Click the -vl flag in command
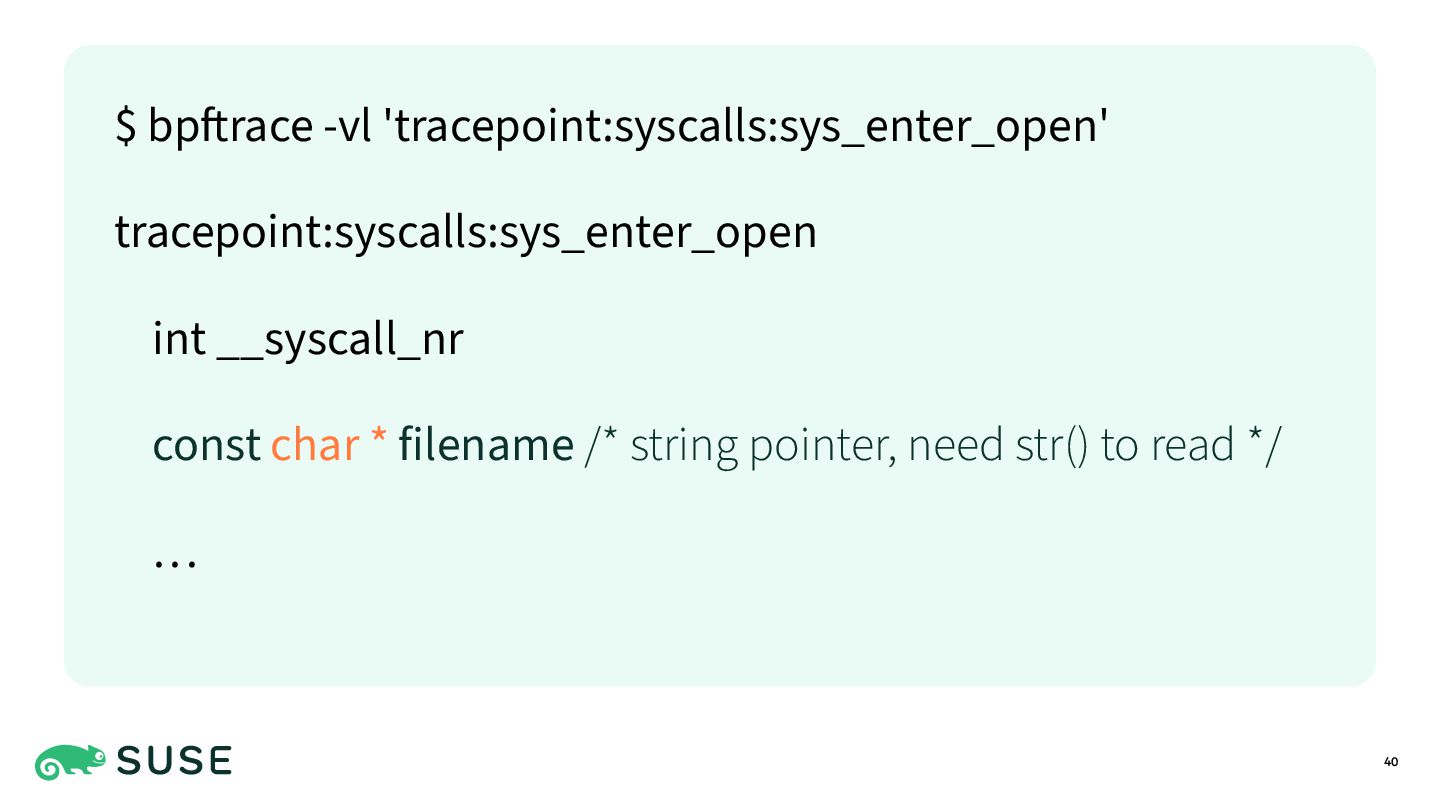The image size is (1440, 810). click(347, 127)
